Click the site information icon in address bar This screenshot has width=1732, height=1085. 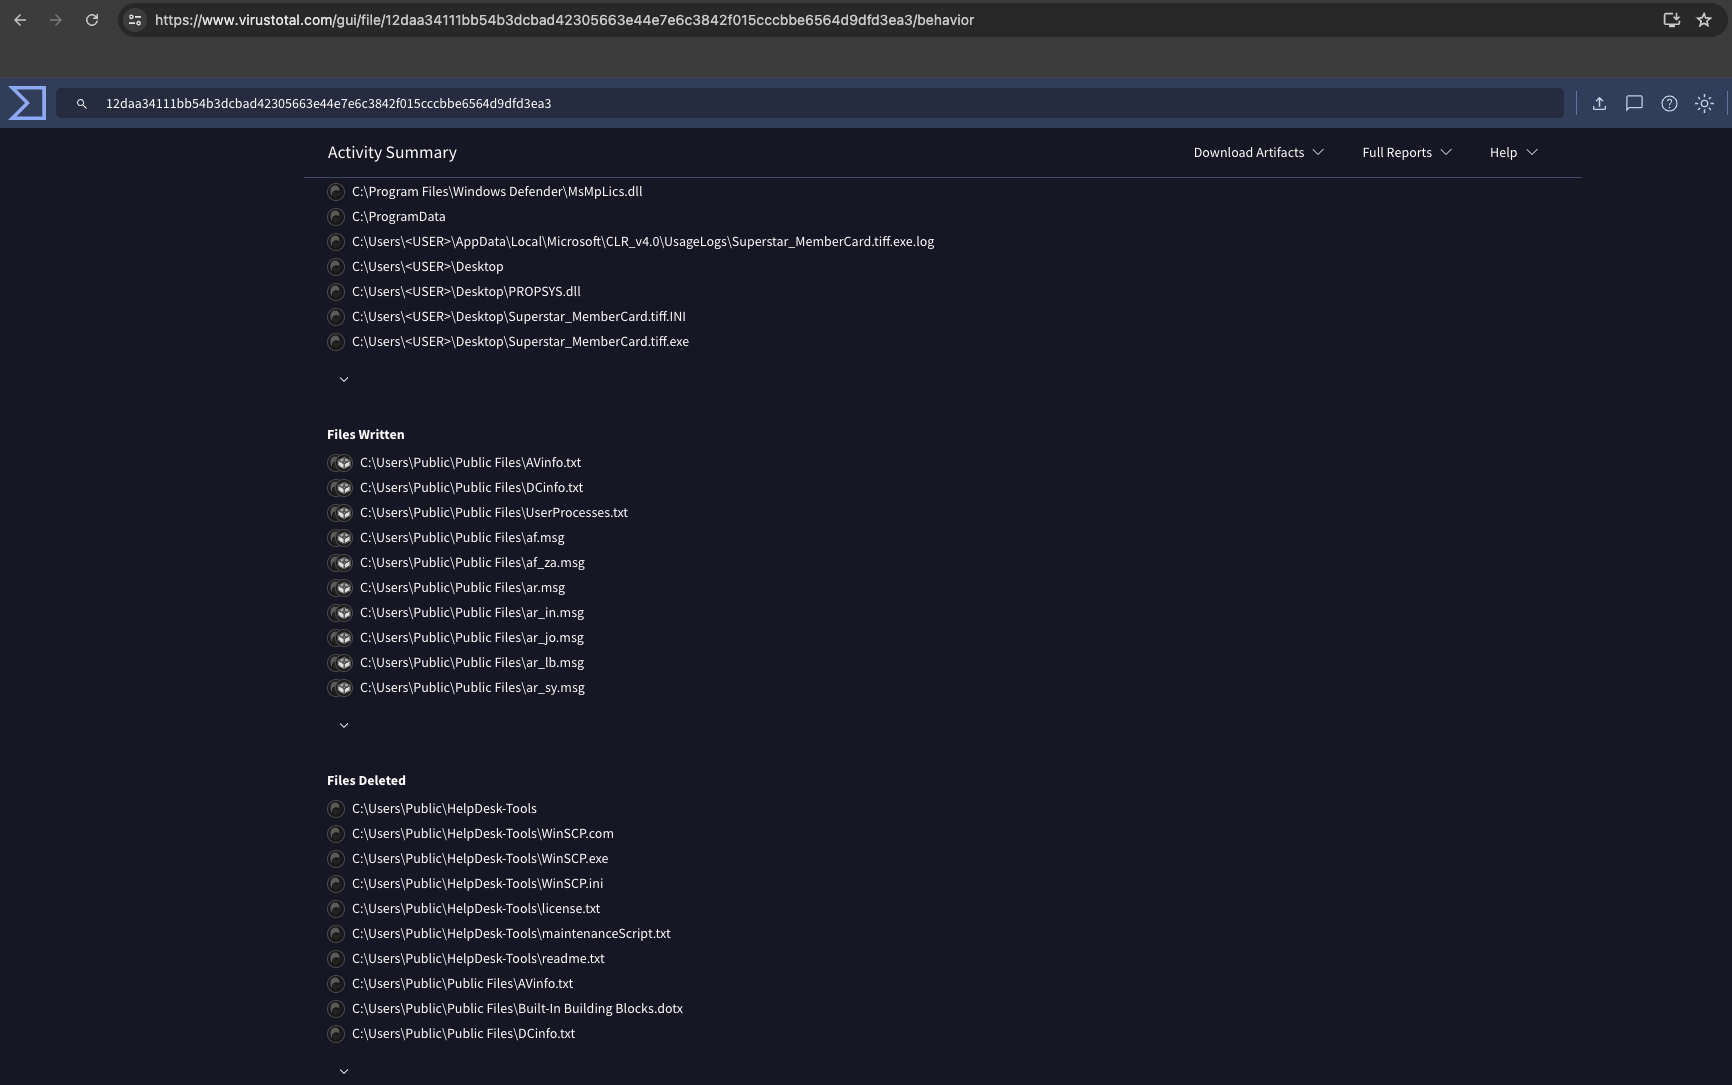[x=135, y=20]
